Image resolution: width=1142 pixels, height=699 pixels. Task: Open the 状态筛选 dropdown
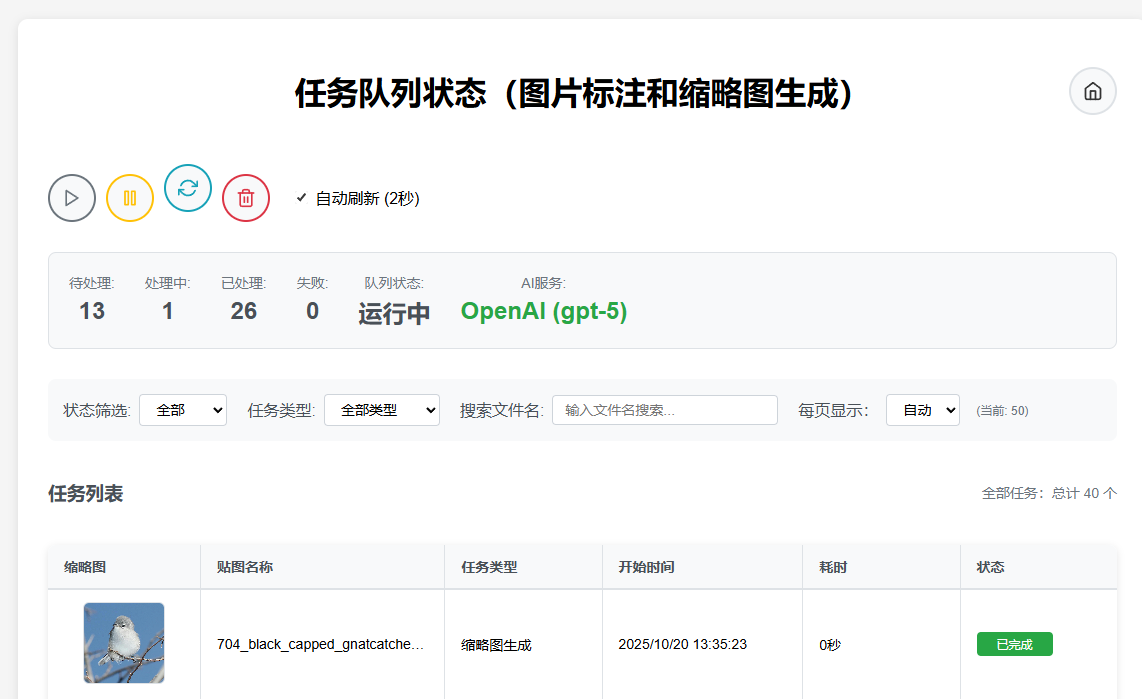point(183,410)
